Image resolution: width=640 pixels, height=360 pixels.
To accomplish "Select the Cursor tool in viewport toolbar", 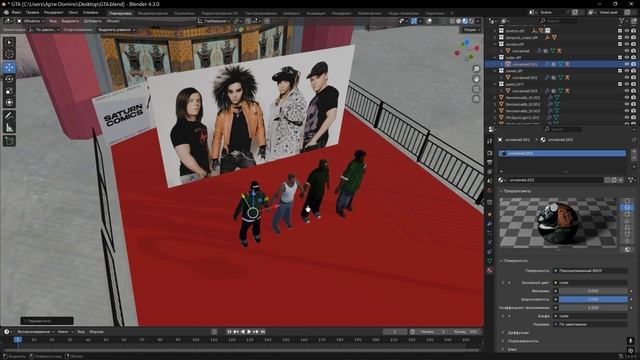I will (x=9, y=54).
